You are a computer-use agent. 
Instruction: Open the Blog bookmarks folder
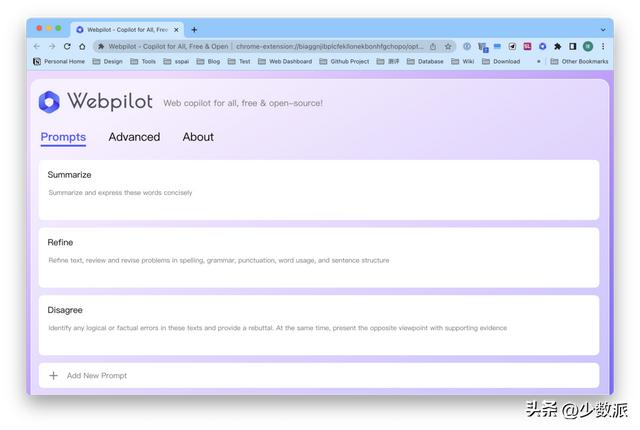click(208, 61)
